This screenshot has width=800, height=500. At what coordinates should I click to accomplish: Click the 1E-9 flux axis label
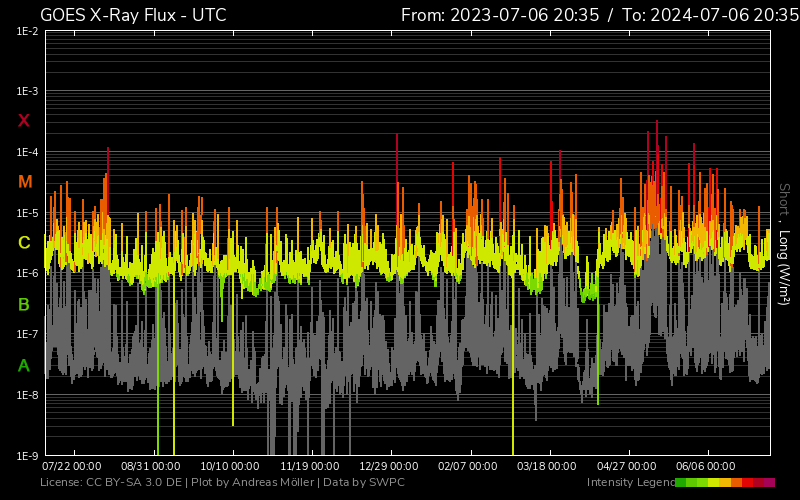tap(28, 456)
